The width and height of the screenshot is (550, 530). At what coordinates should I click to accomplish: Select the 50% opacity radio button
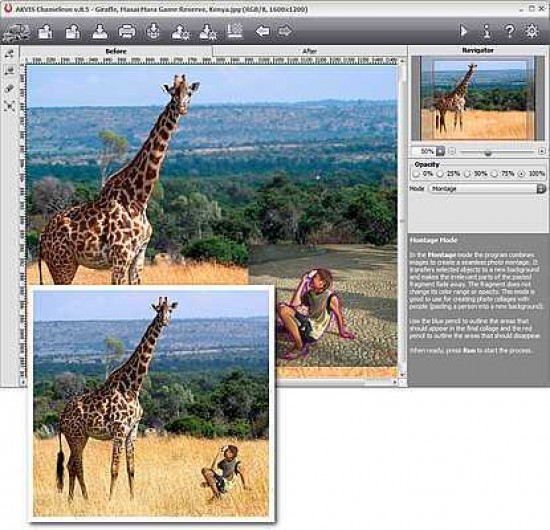pos(468,174)
